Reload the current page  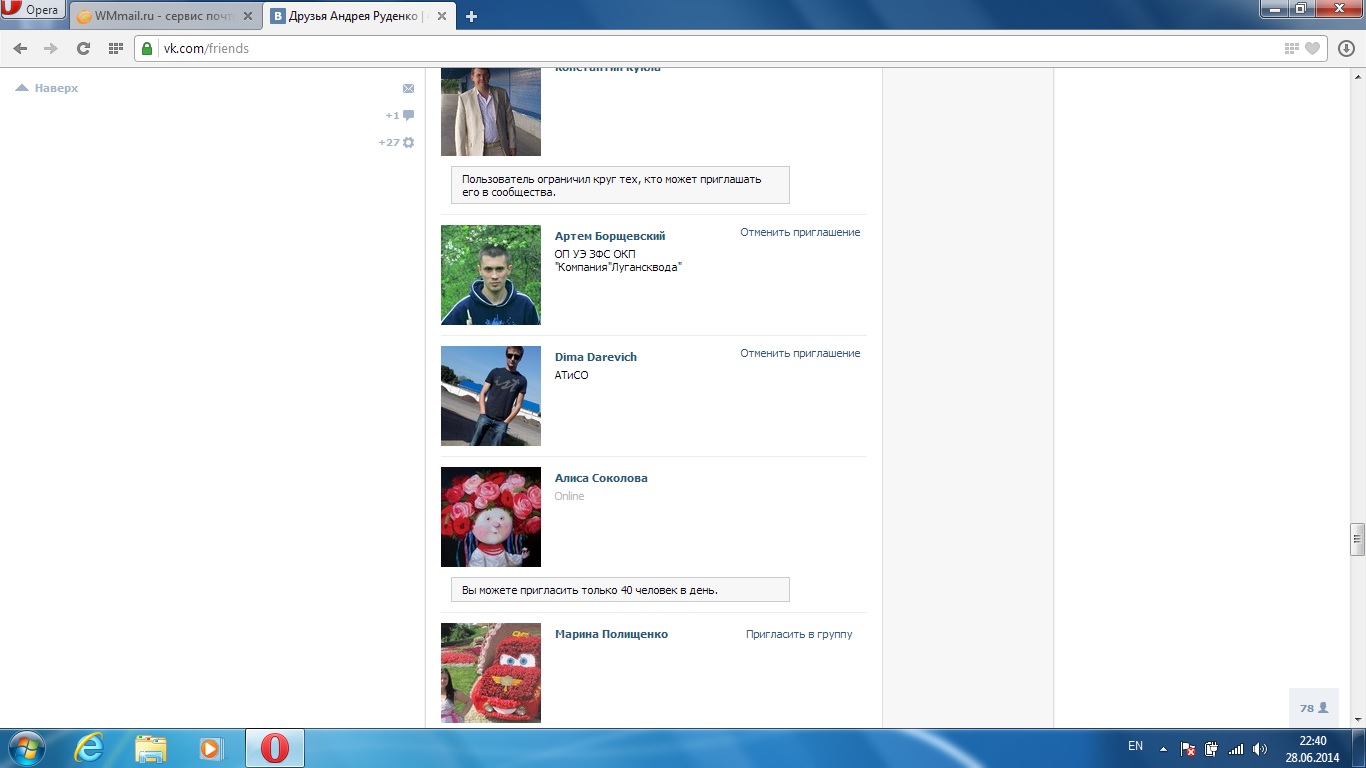pos(83,48)
